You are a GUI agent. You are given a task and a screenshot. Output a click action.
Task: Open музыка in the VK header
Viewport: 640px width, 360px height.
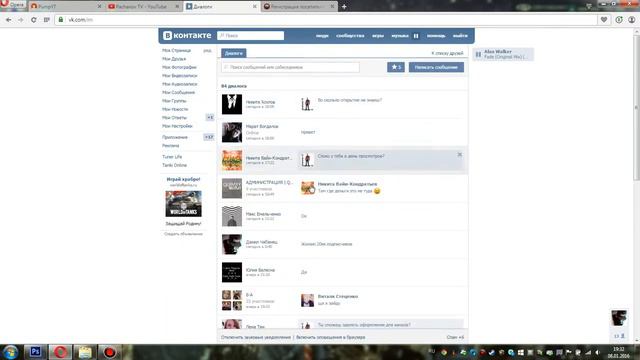(400, 36)
